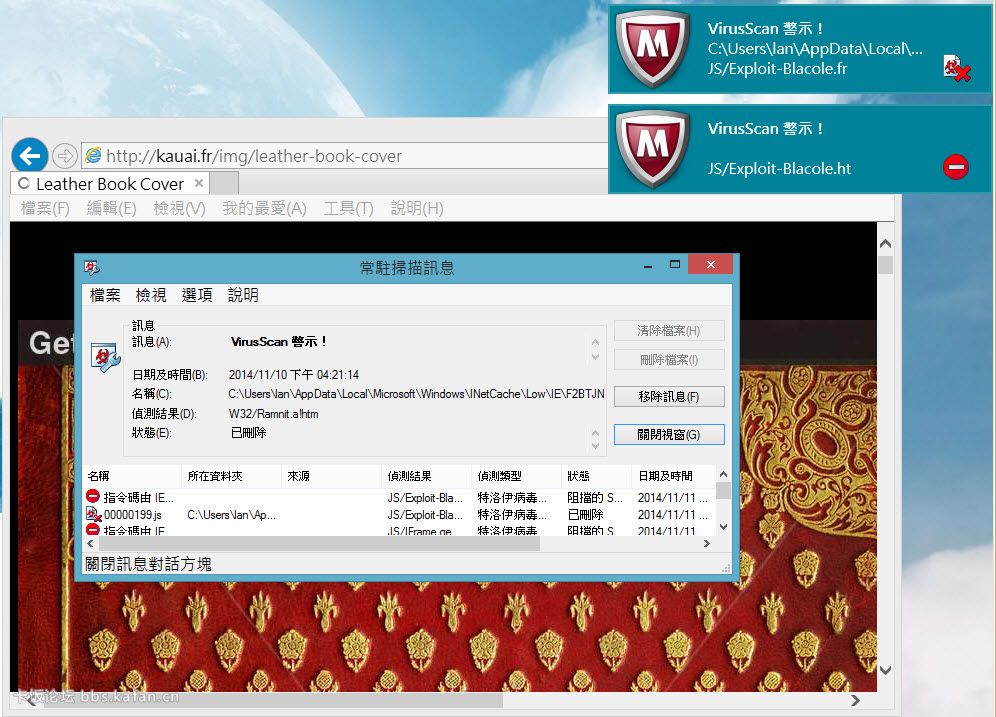Viewport: 996px width, 717px height.
Task: Close the Leather Book Cover tab
Action: pyautogui.click(x=199, y=183)
